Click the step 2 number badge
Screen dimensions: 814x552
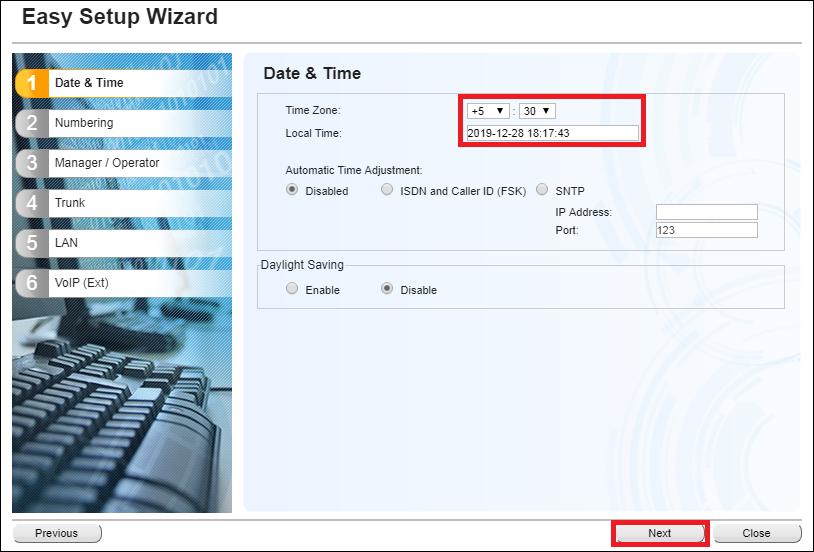pyautogui.click(x=32, y=123)
